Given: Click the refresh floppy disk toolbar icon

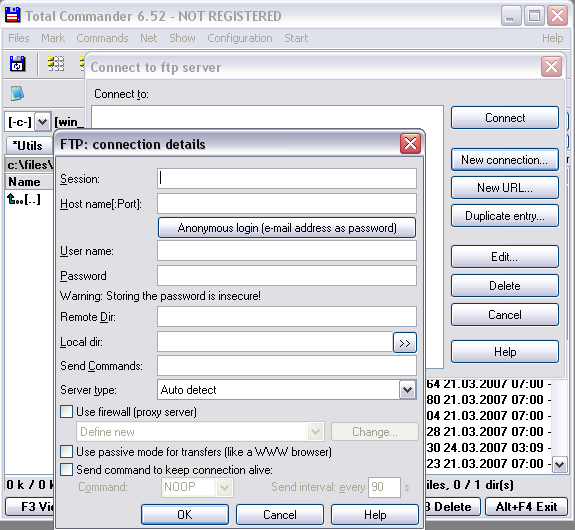Looking at the screenshot, I should (17, 64).
